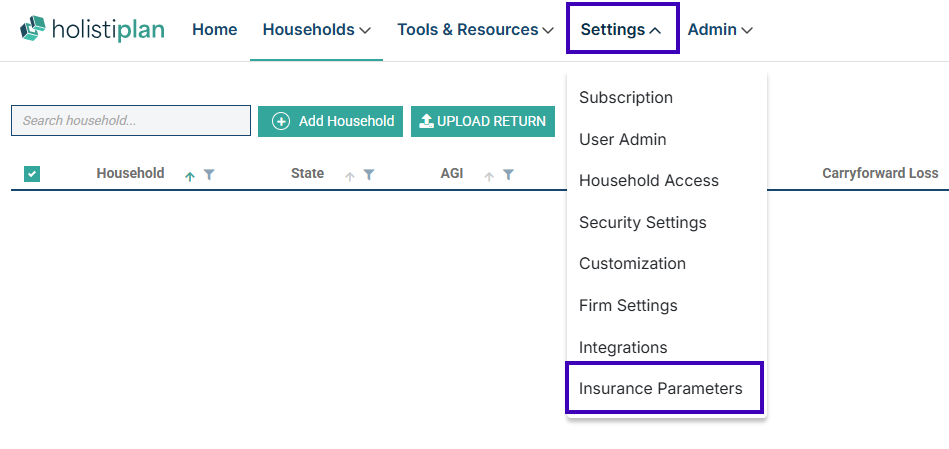Screen dimensions: 949x449
Task: Toggle the select-all households checkbox
Action: (32, 174)
